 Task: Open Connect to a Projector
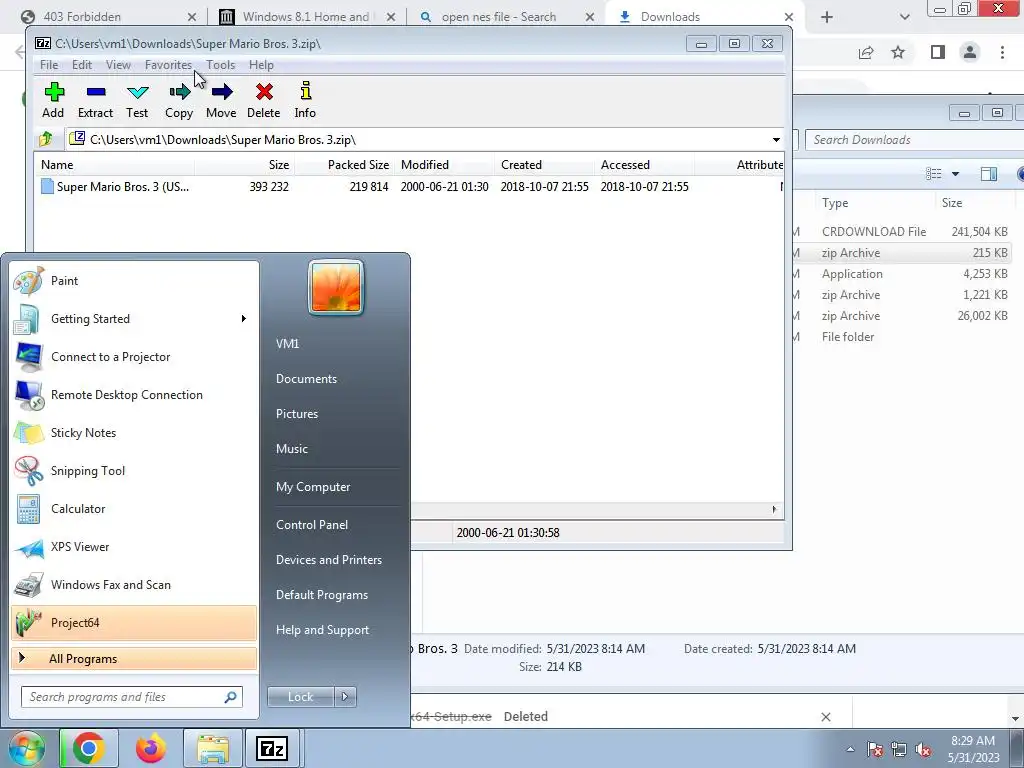pyautogui.click(x=135, y=357)
